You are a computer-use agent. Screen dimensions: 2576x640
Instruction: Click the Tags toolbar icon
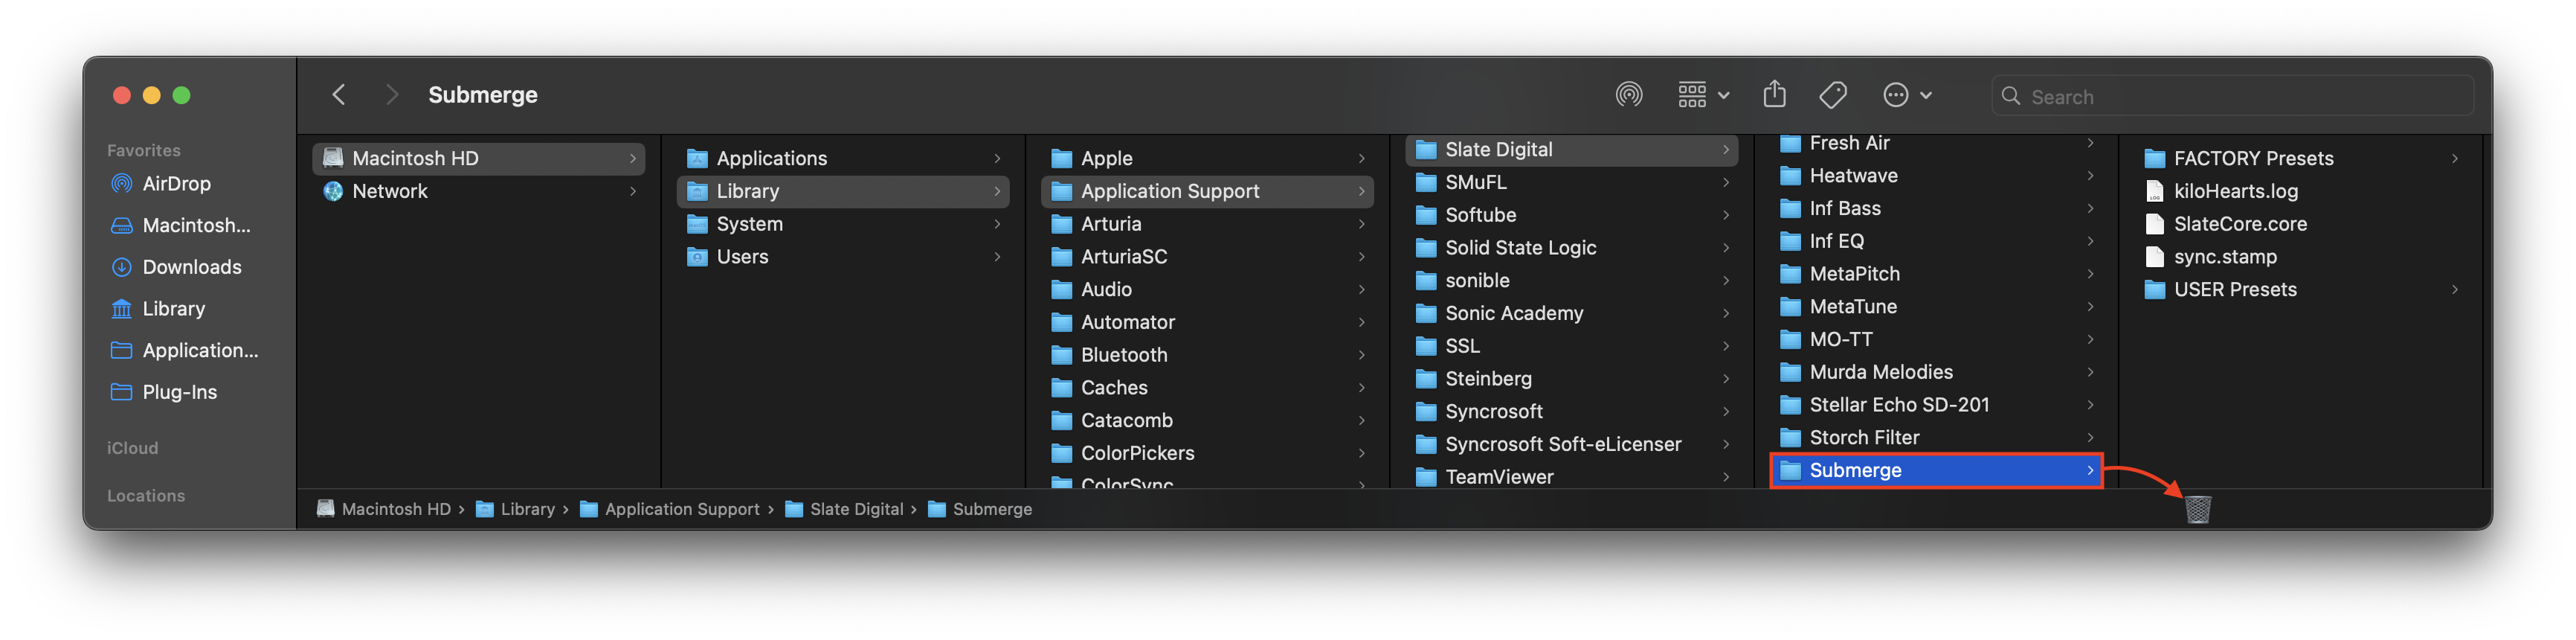(x=1832, y=95)
